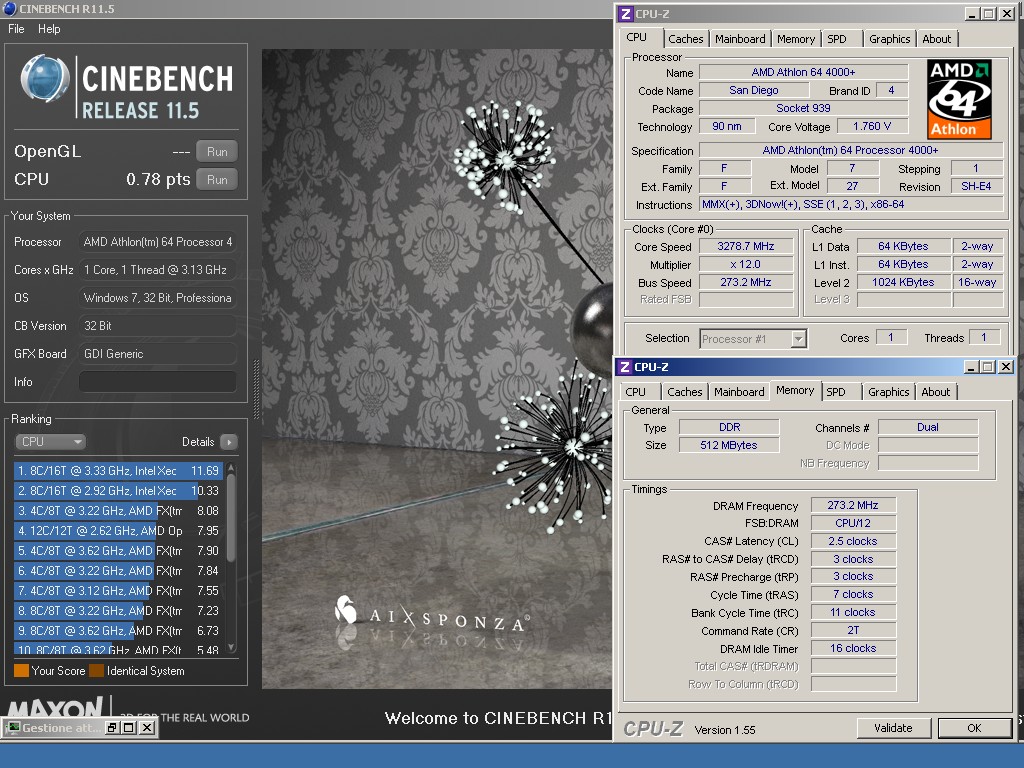Viewport: 1024px width, 768px height.
Task: Switch to CPU tab in lower CPU-Z window
Action: (x=635, y=392)
